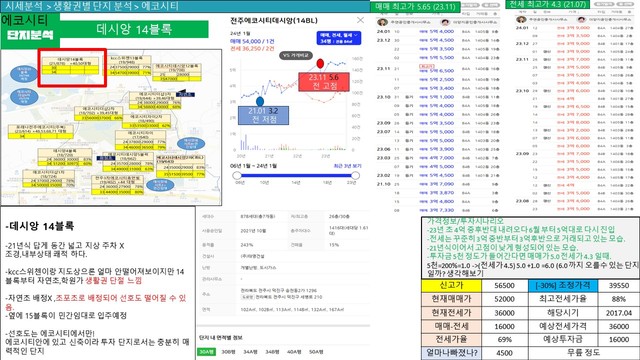Image resolution: width=640 pixels, height=360 pixels.
Task: Click the 가격정보/투자시나리오 heading
Action: coord(465,221)
